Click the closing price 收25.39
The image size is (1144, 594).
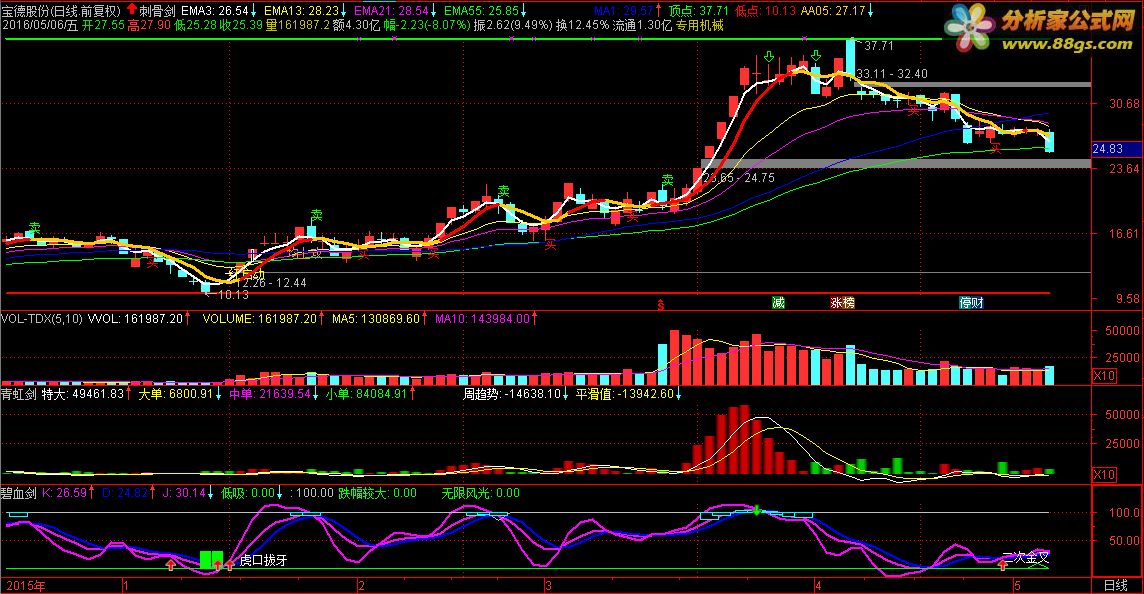point(241,26)
